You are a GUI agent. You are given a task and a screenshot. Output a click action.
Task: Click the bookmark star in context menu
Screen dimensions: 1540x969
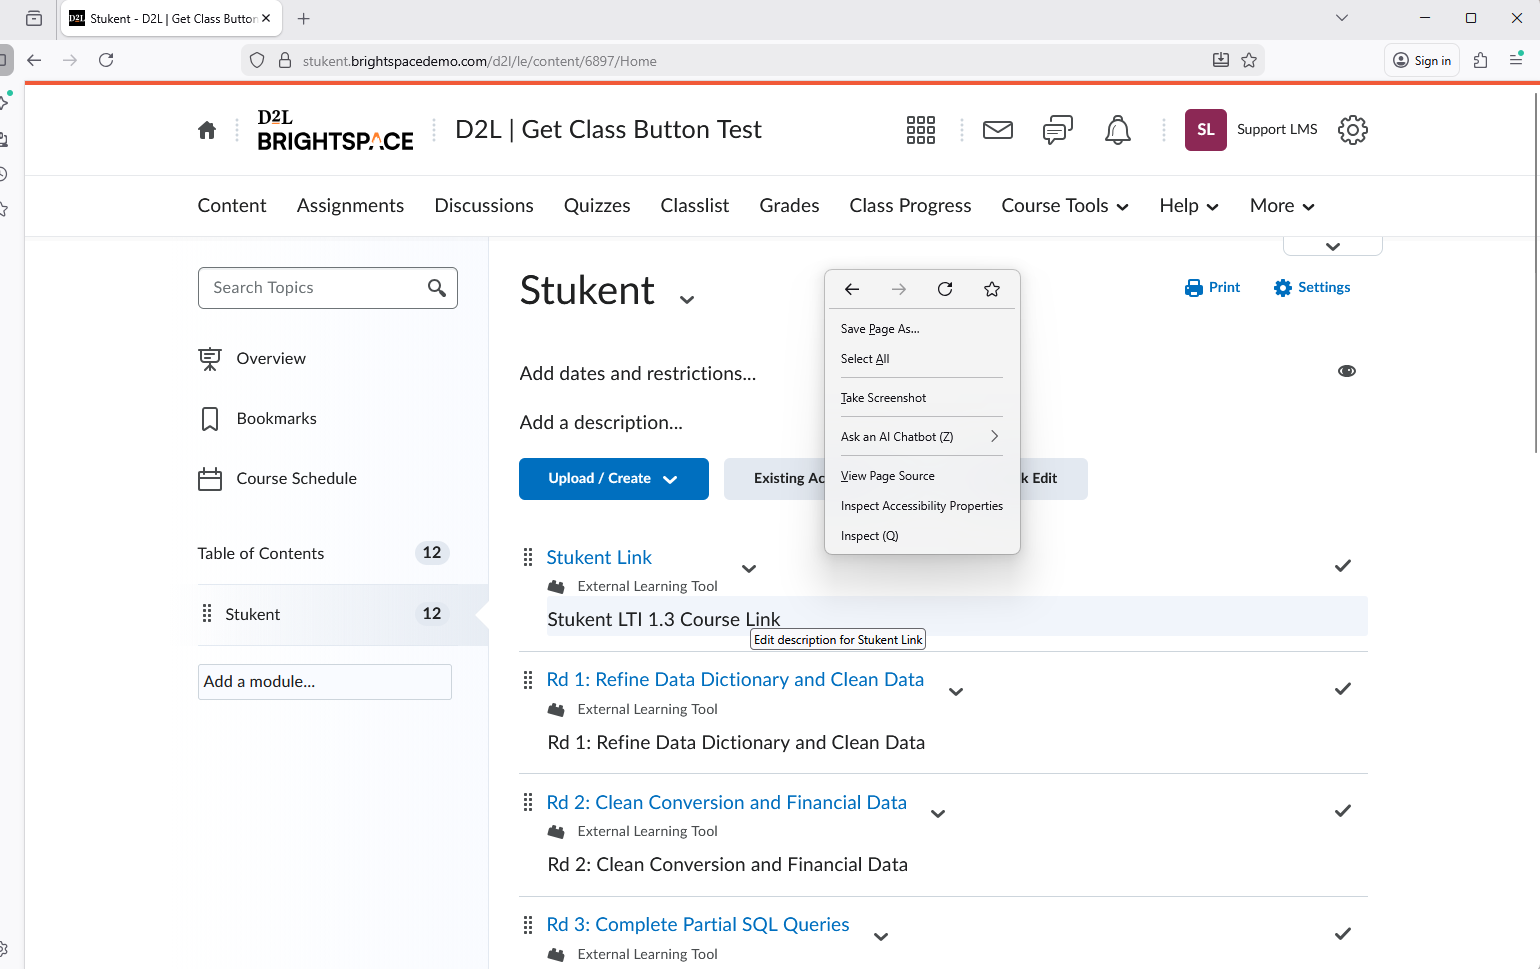click(x=991, y=289)
